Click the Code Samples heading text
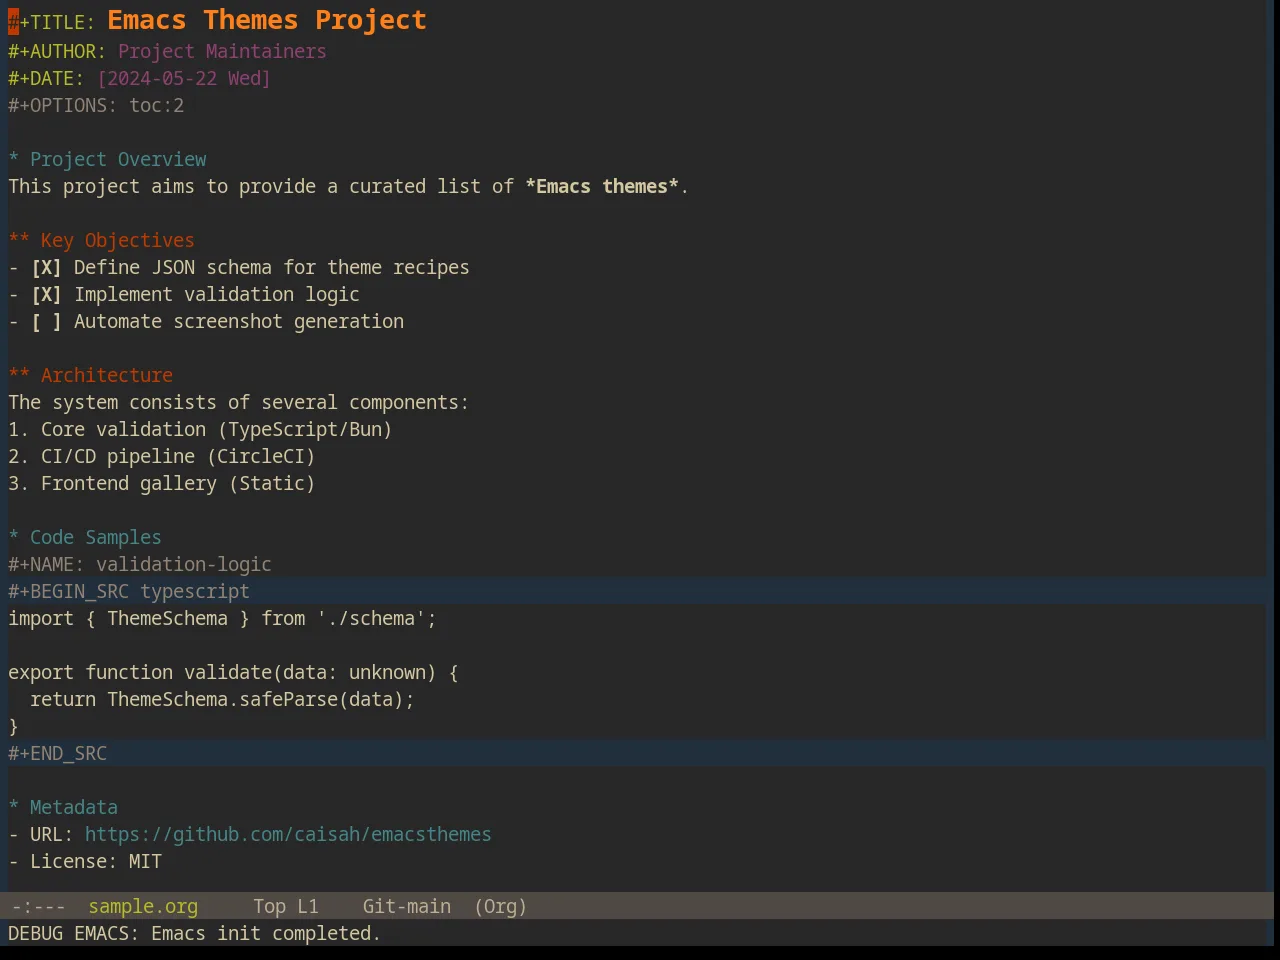The height and width of the screenshot is (960, 1280). pyautogui.click(x=96, y=538)
